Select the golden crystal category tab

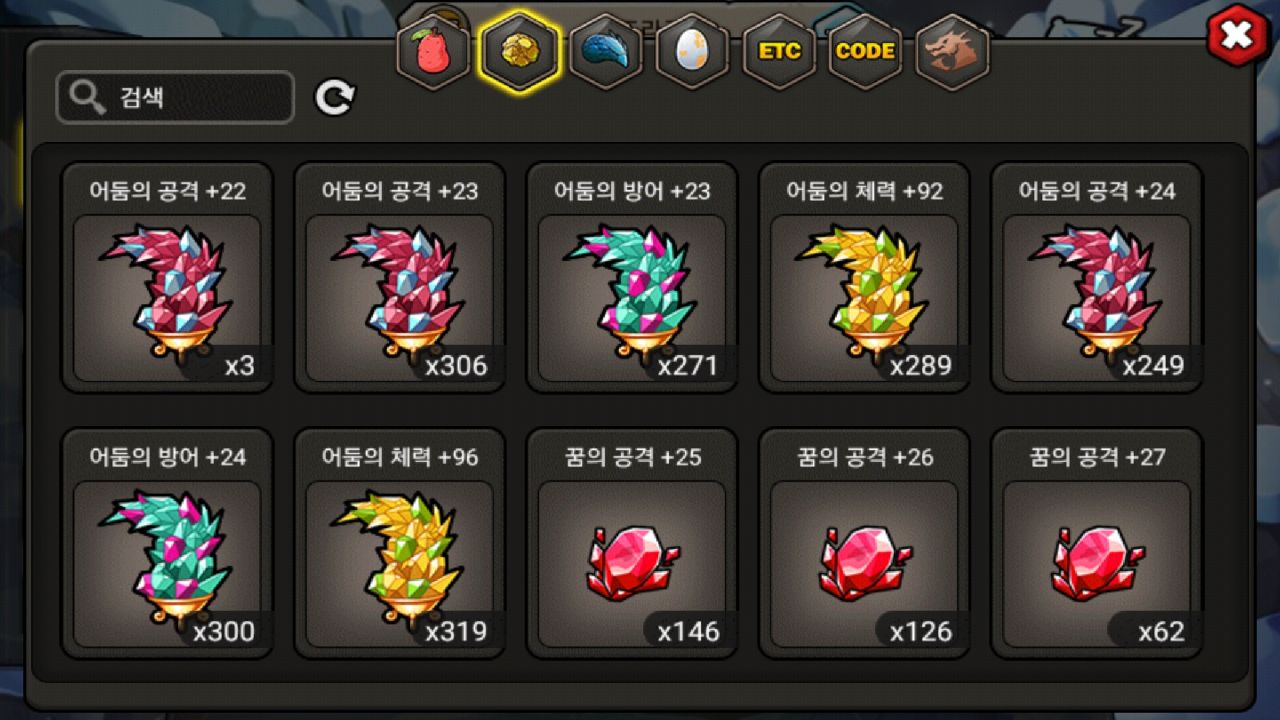pyautogui.click(x=520, y=52)
